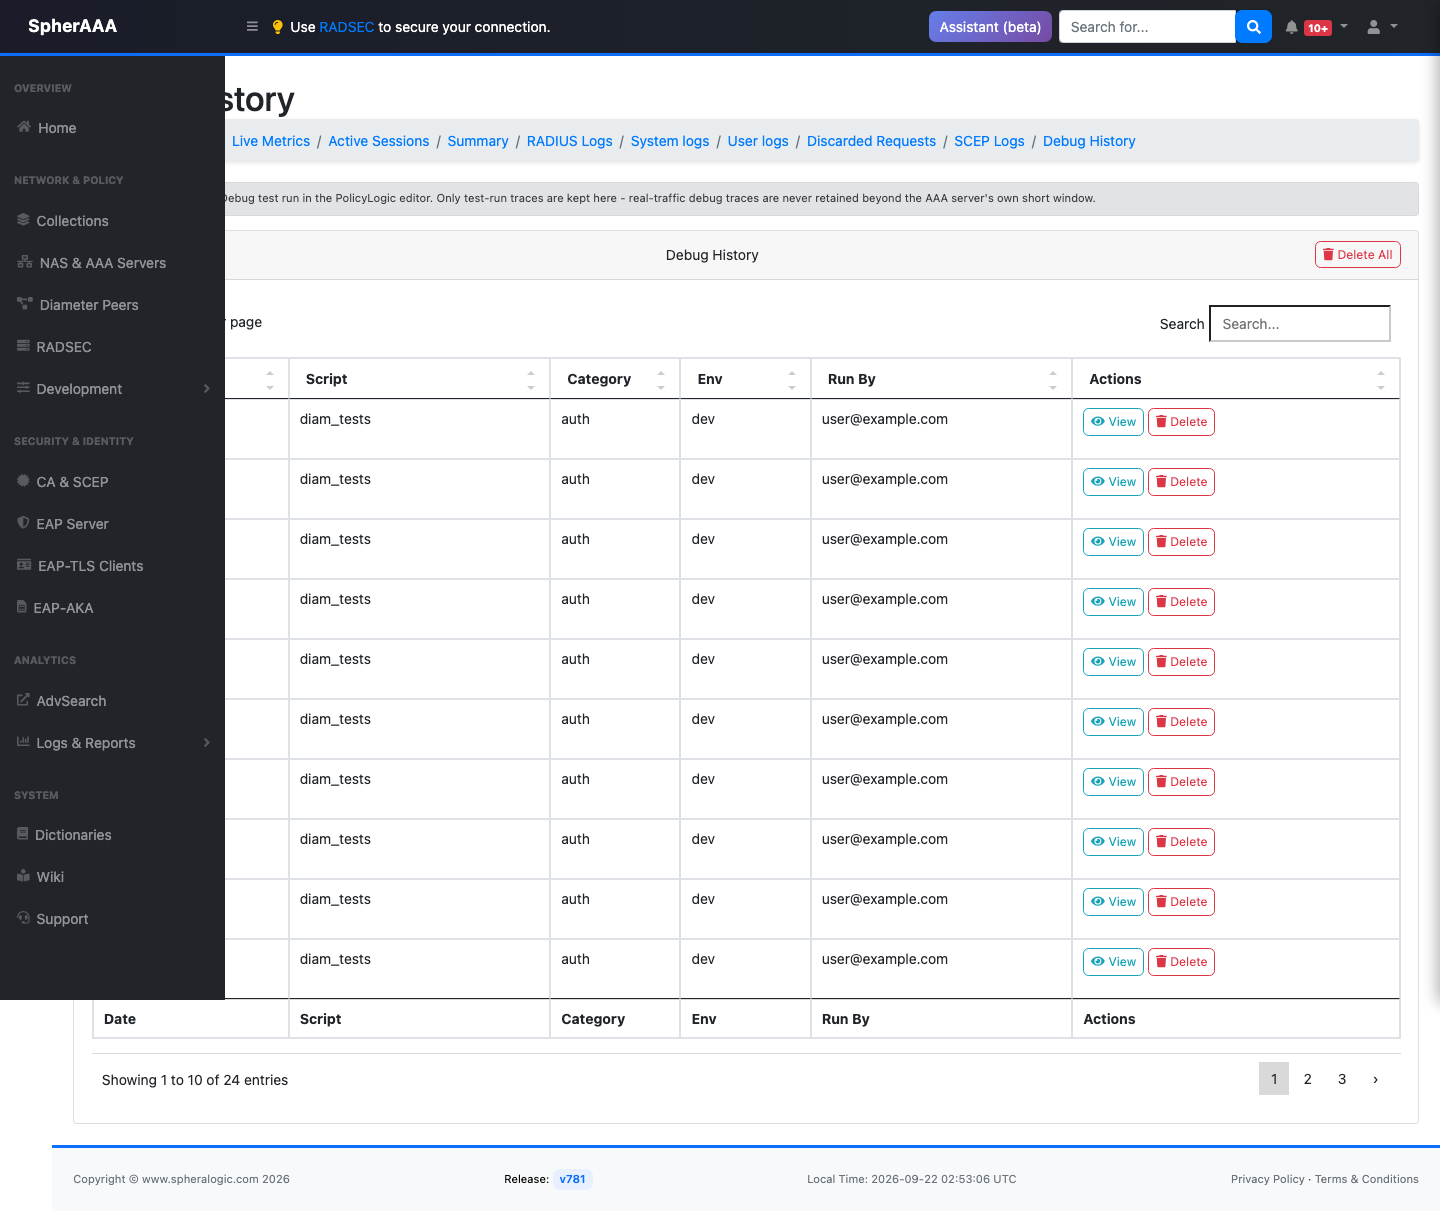Go to pagination page 2
This screenshot has width=1440, height=1211.
coord(1307,1079)
